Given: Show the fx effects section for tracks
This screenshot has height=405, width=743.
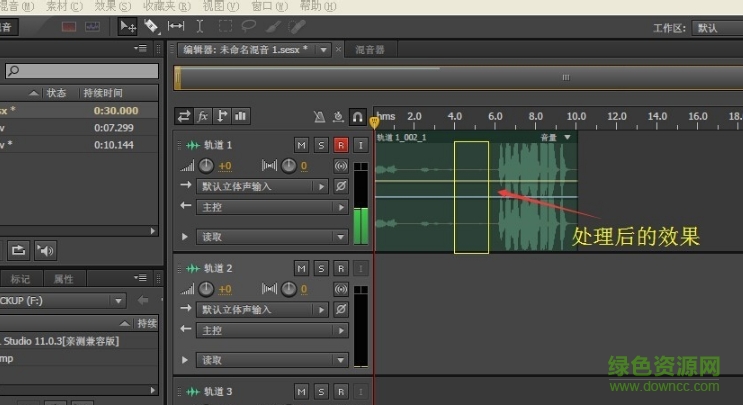Looking at the screenshot, I should click(x=203, y=116).
